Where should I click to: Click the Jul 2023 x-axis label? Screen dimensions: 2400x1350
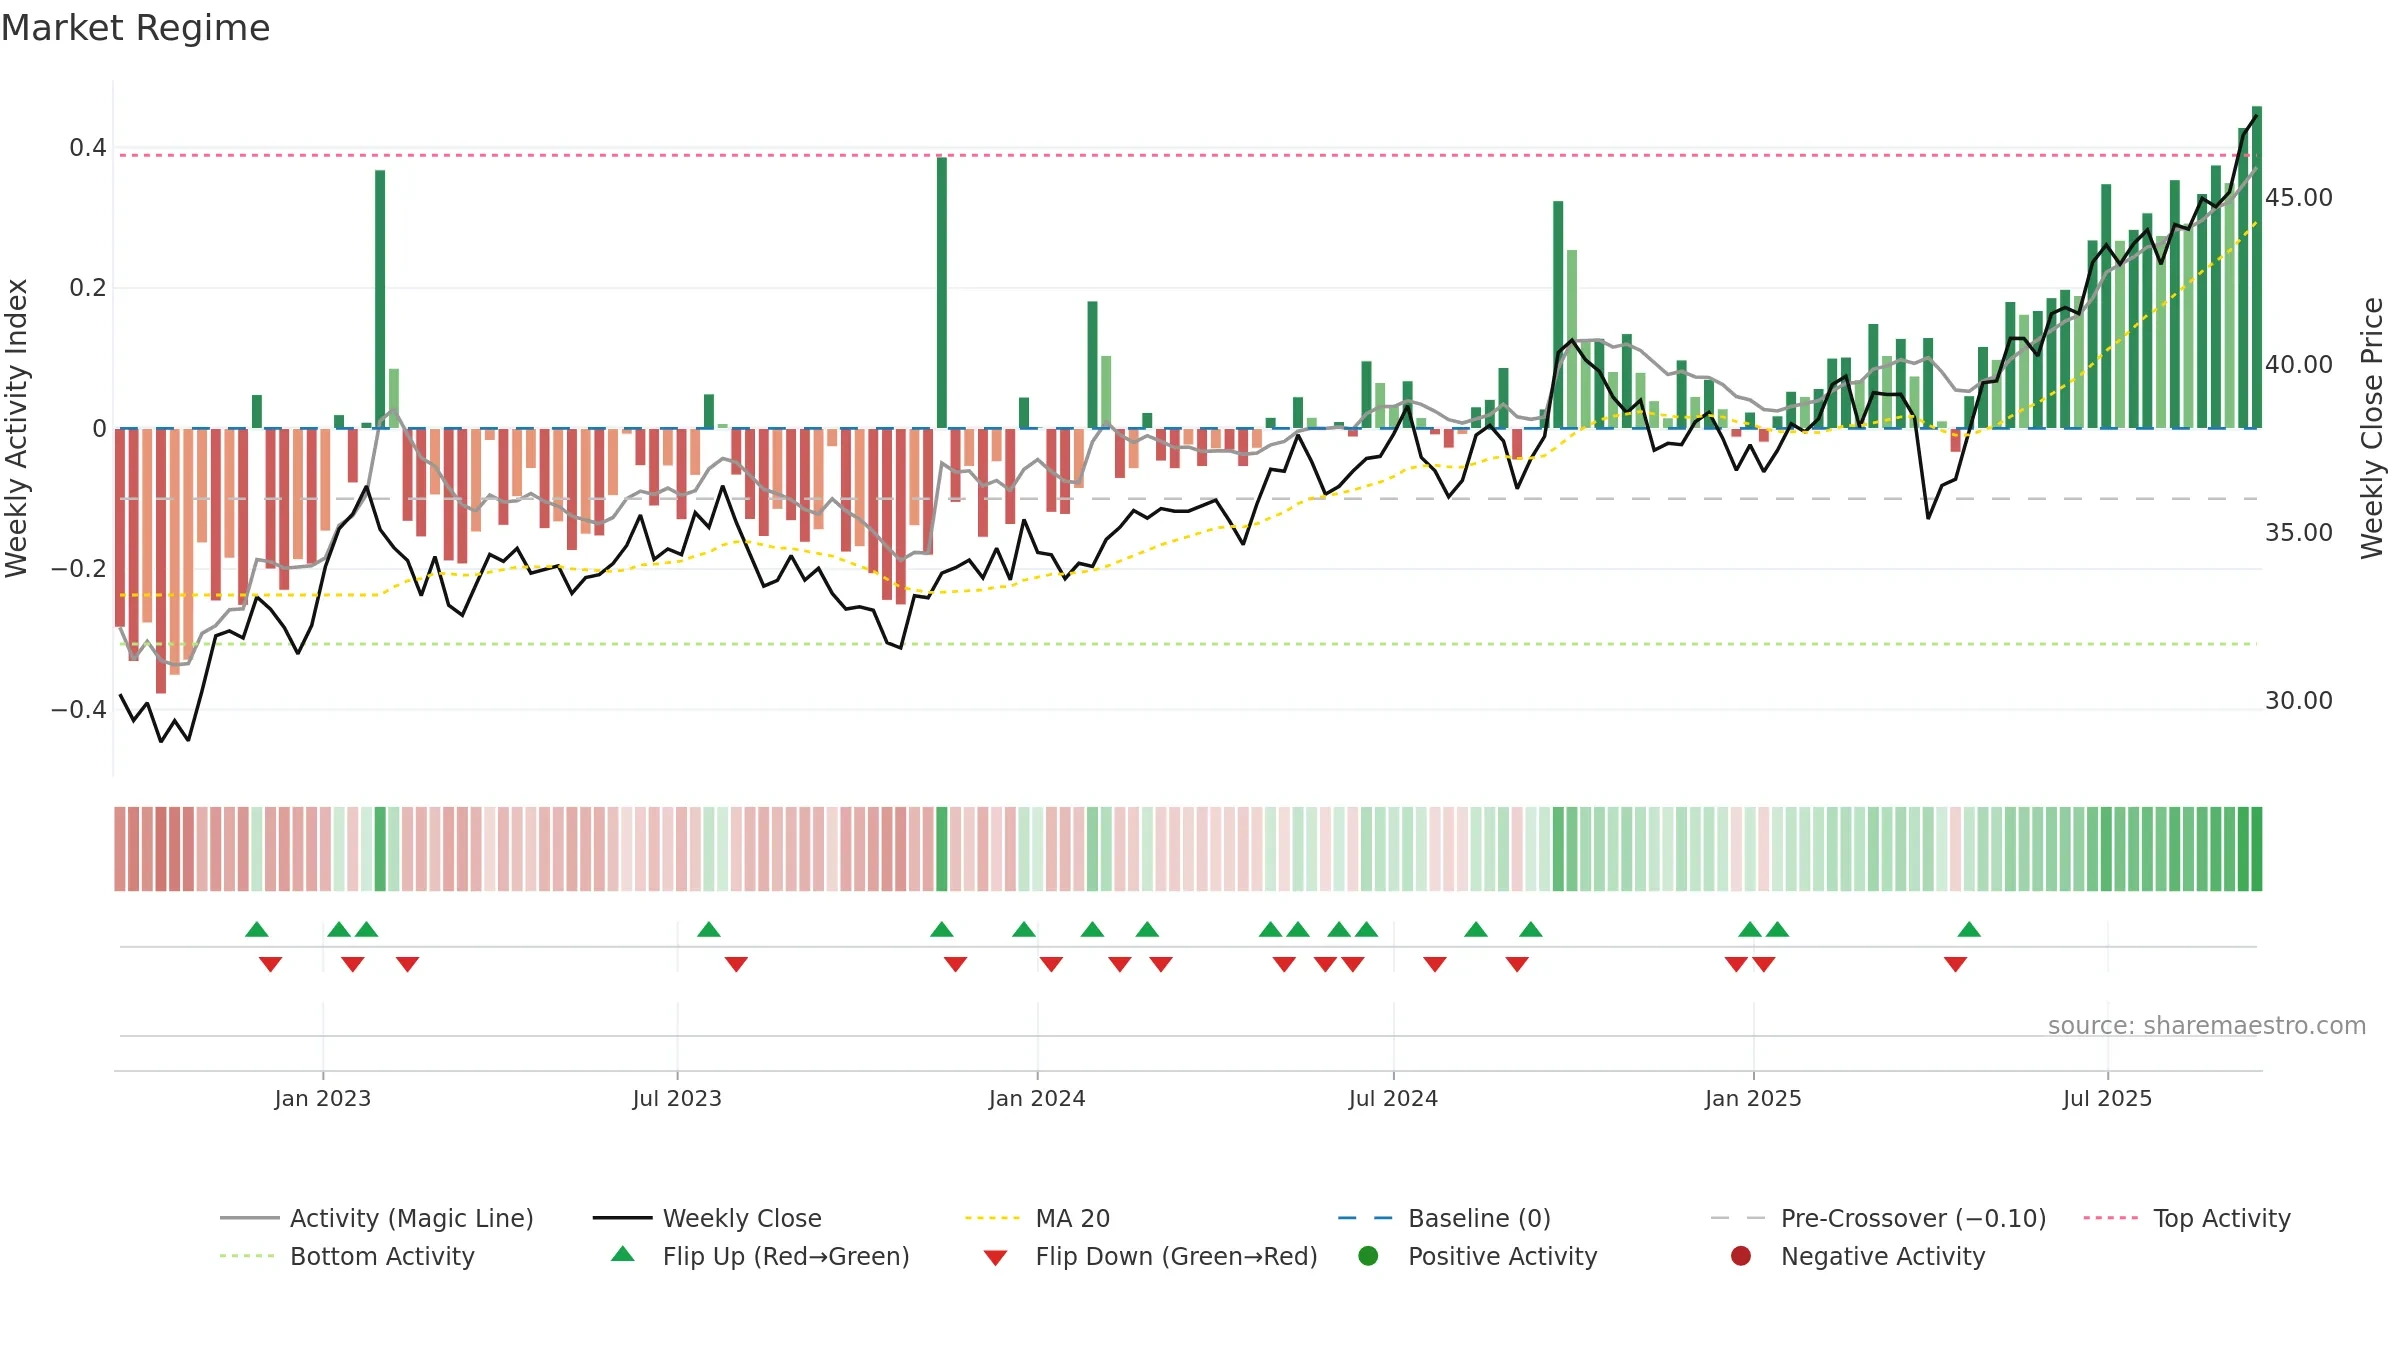point(677,1098)
